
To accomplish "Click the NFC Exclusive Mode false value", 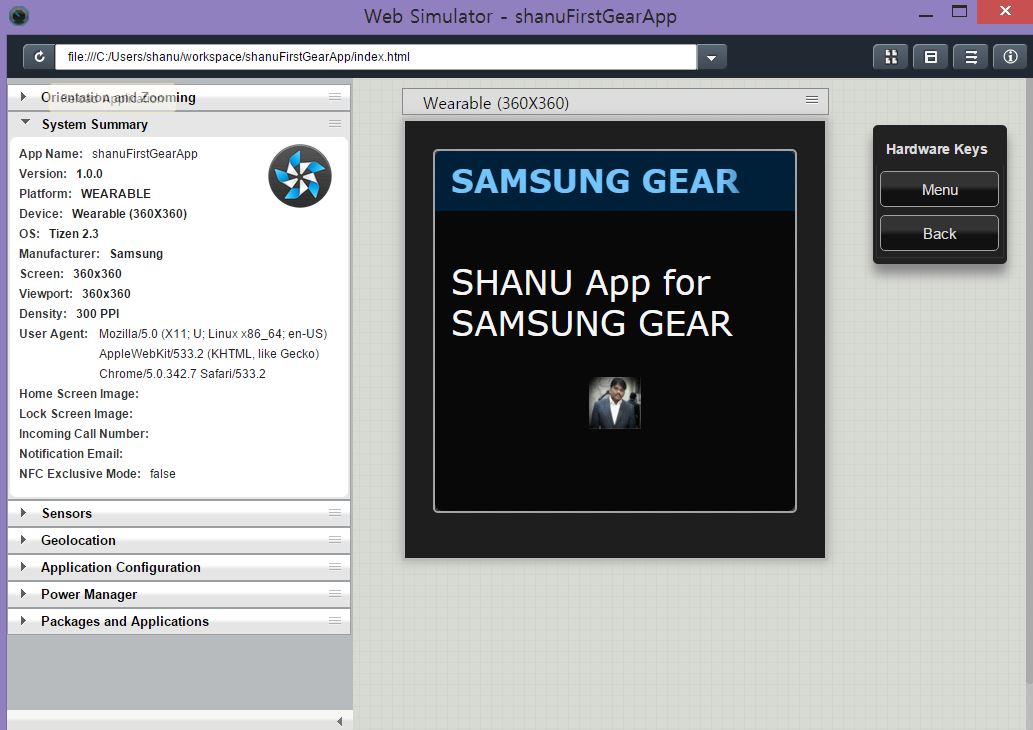I will tap(163, 474).
